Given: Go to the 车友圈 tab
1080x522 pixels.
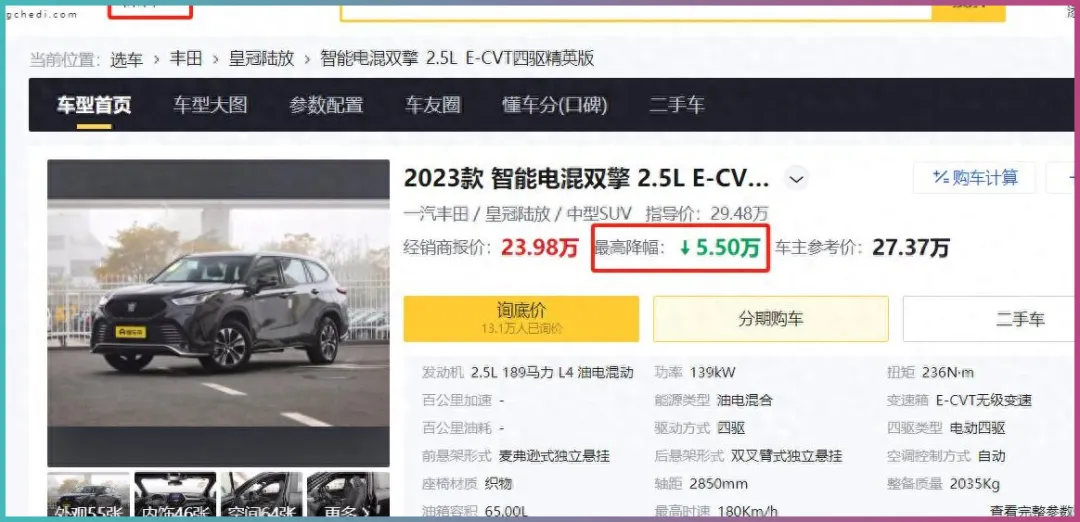Looking at the screenshot, I should coord(433,105).
